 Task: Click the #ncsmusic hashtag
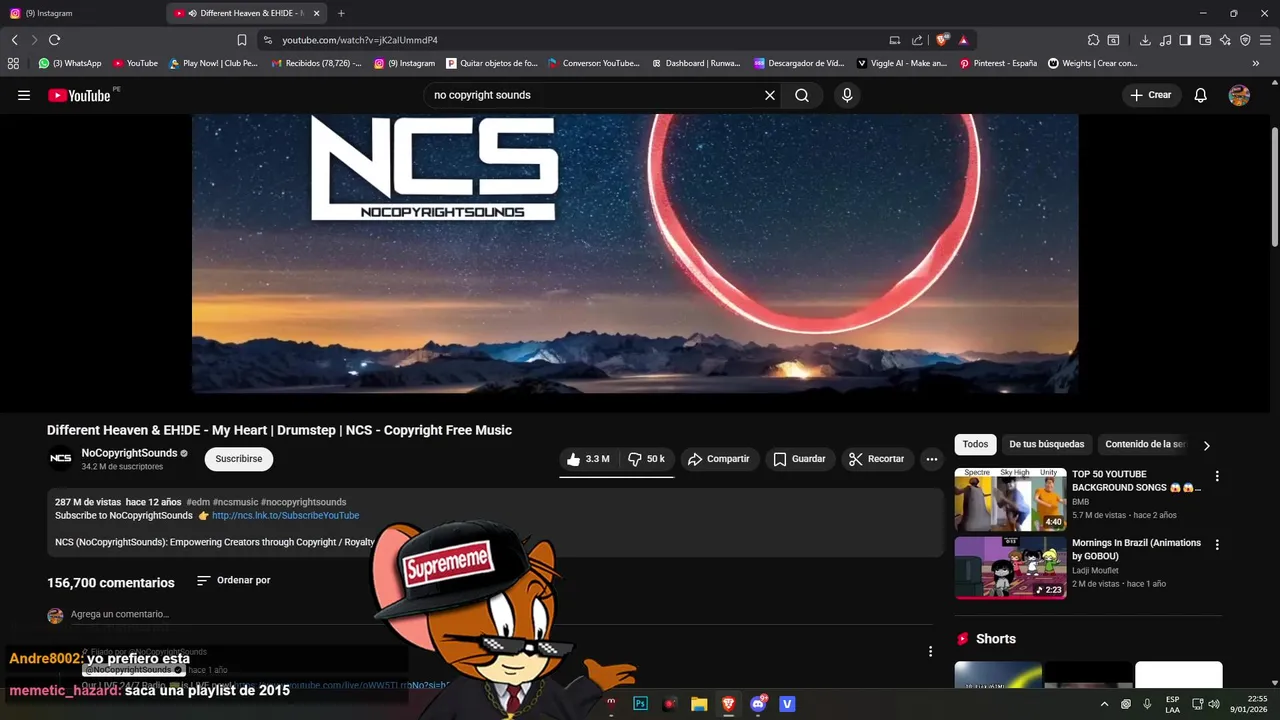pyautogui.click(x=235, y=502)
